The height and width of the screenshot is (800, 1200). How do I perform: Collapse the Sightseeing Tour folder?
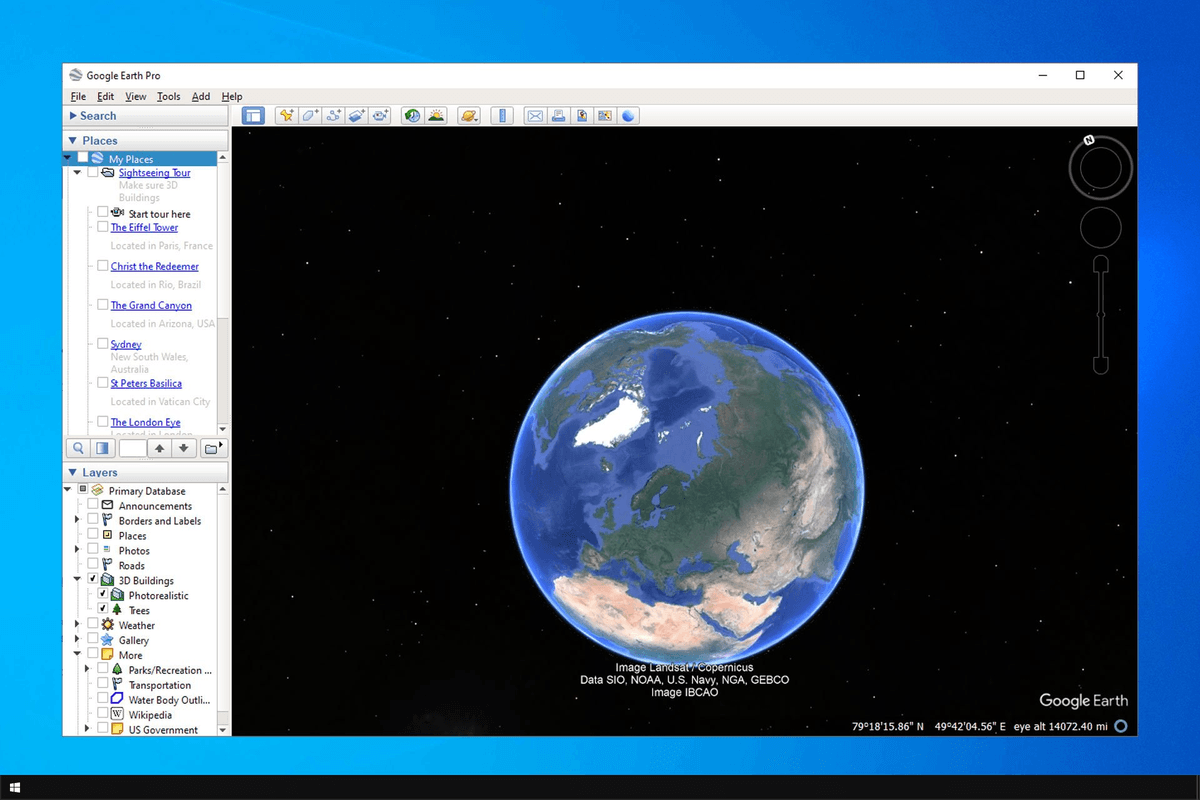pyautogui.click(x=77, y=172)
